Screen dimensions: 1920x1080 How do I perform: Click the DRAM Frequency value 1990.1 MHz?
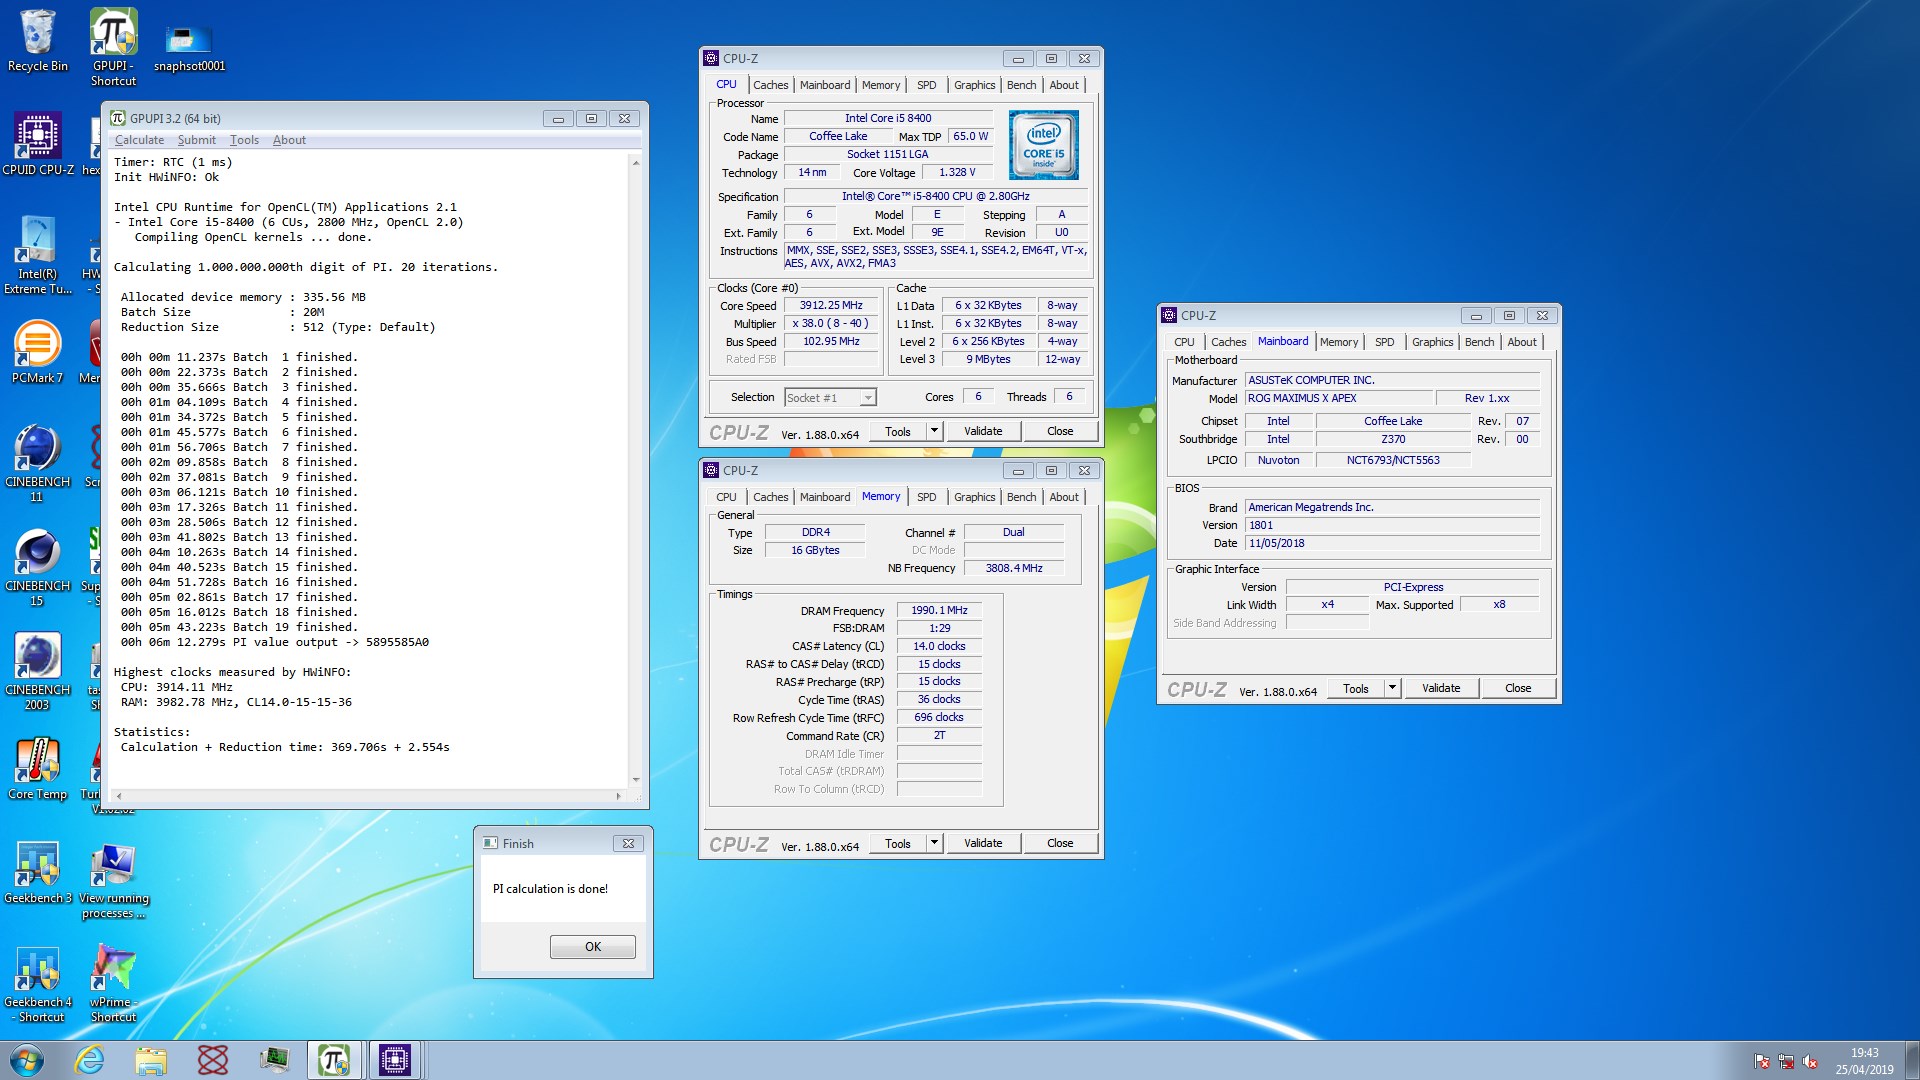point(939,610)
